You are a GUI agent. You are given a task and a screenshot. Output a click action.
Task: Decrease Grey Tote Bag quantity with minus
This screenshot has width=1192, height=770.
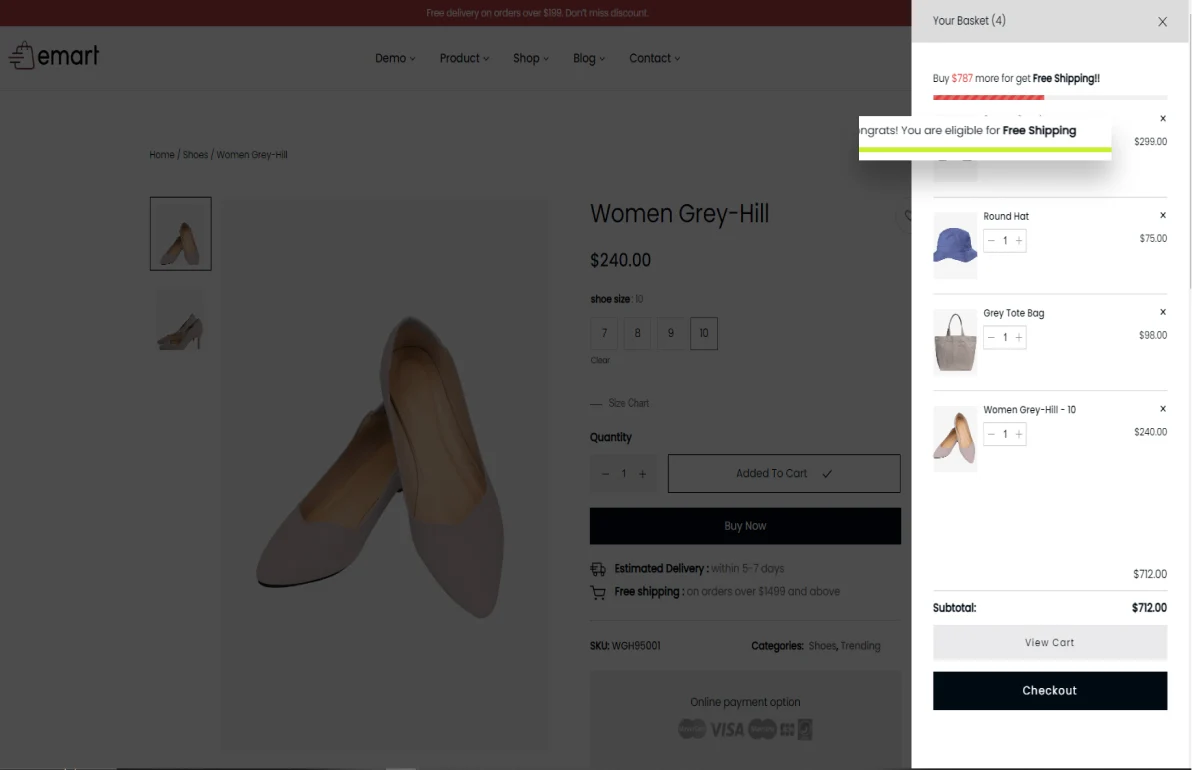point(991,338)
